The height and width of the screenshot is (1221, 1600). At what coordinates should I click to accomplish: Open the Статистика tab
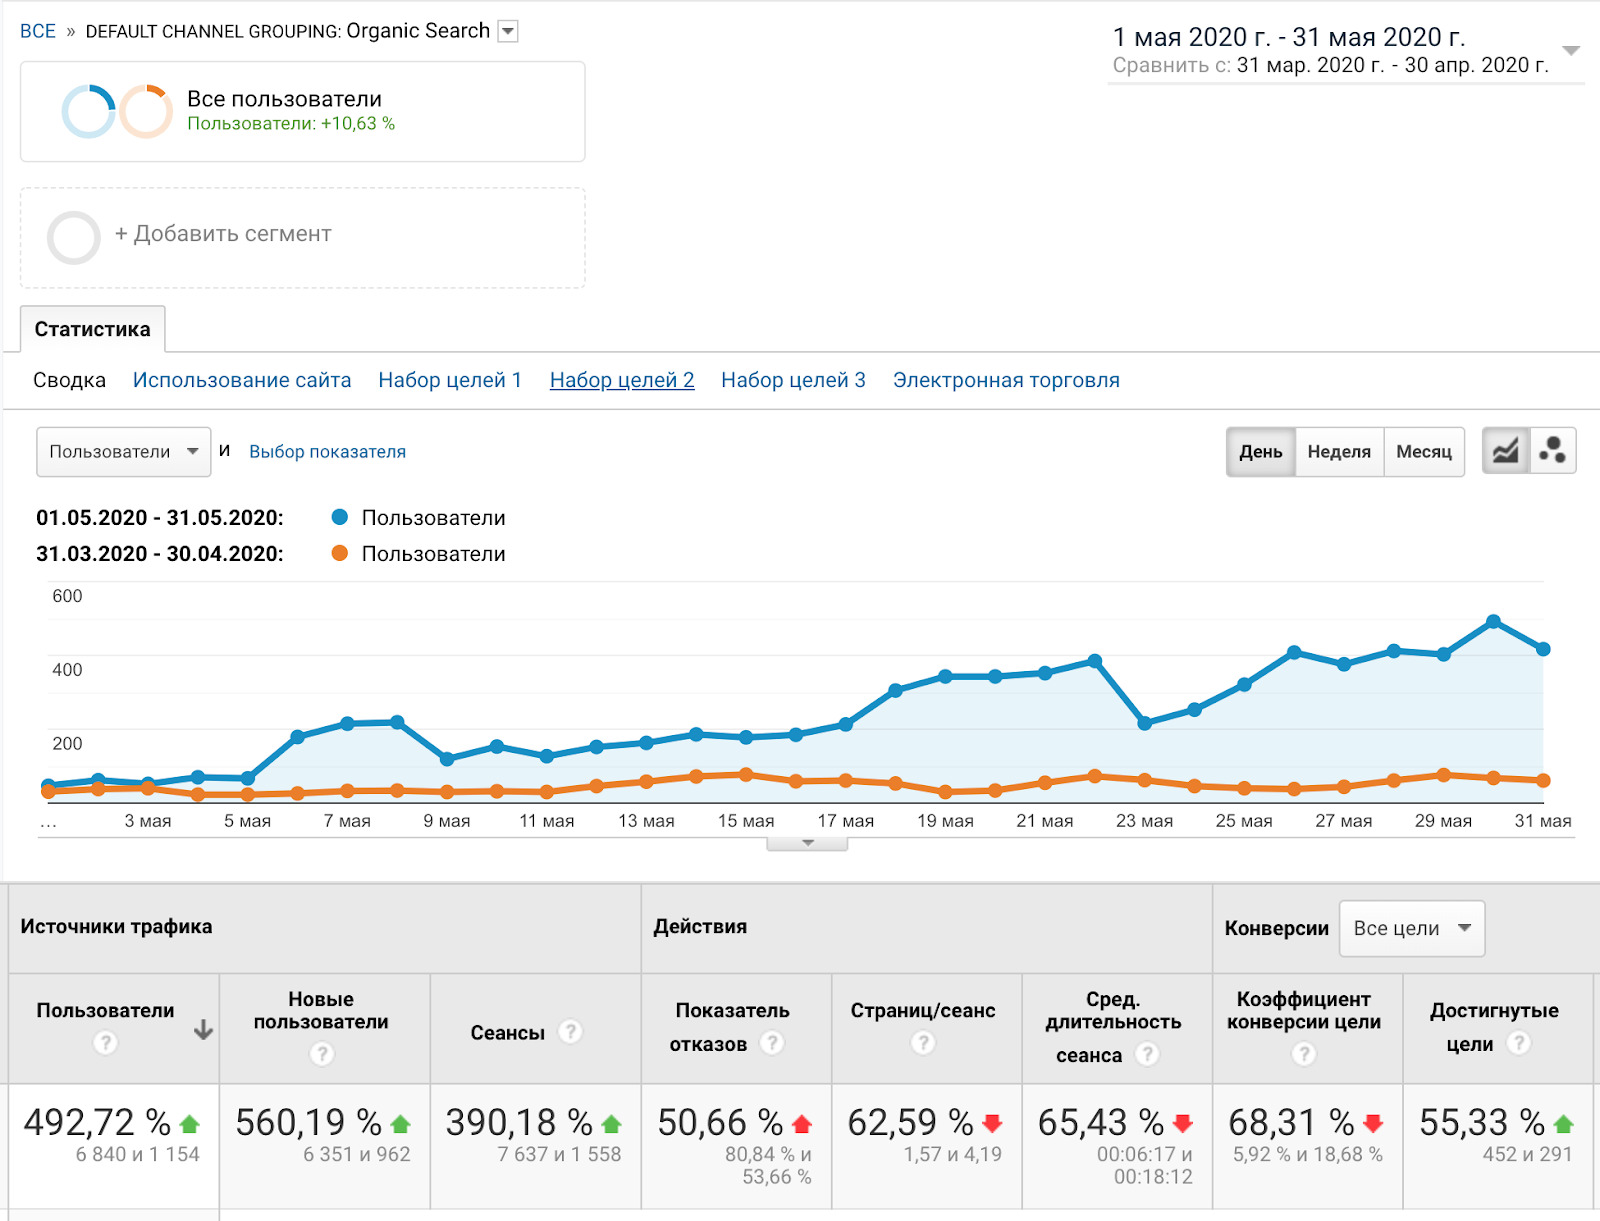point(92,329)
